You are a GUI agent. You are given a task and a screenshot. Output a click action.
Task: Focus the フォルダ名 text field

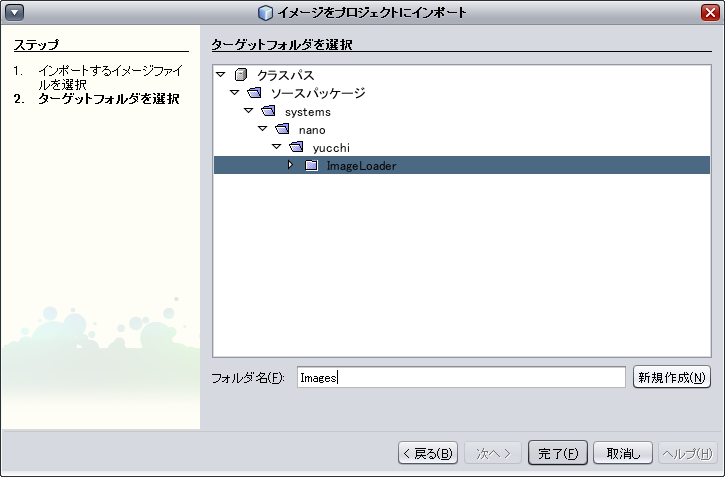[x=460, y=377]
